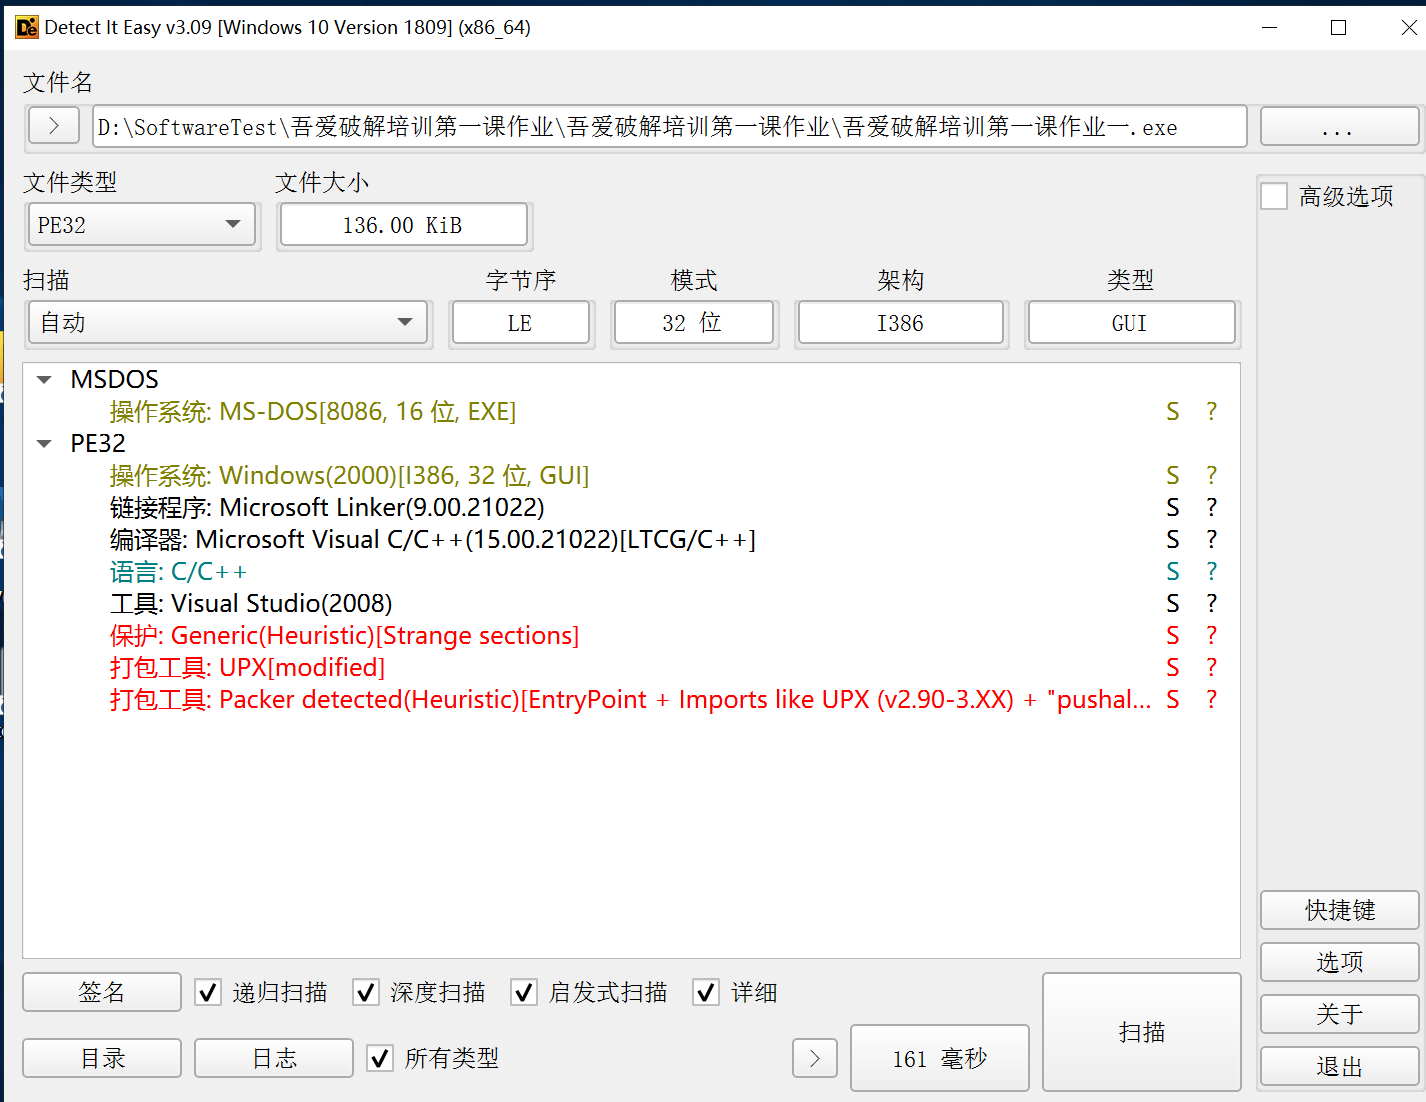Open the 签名 signatures button

click(102, 992)
